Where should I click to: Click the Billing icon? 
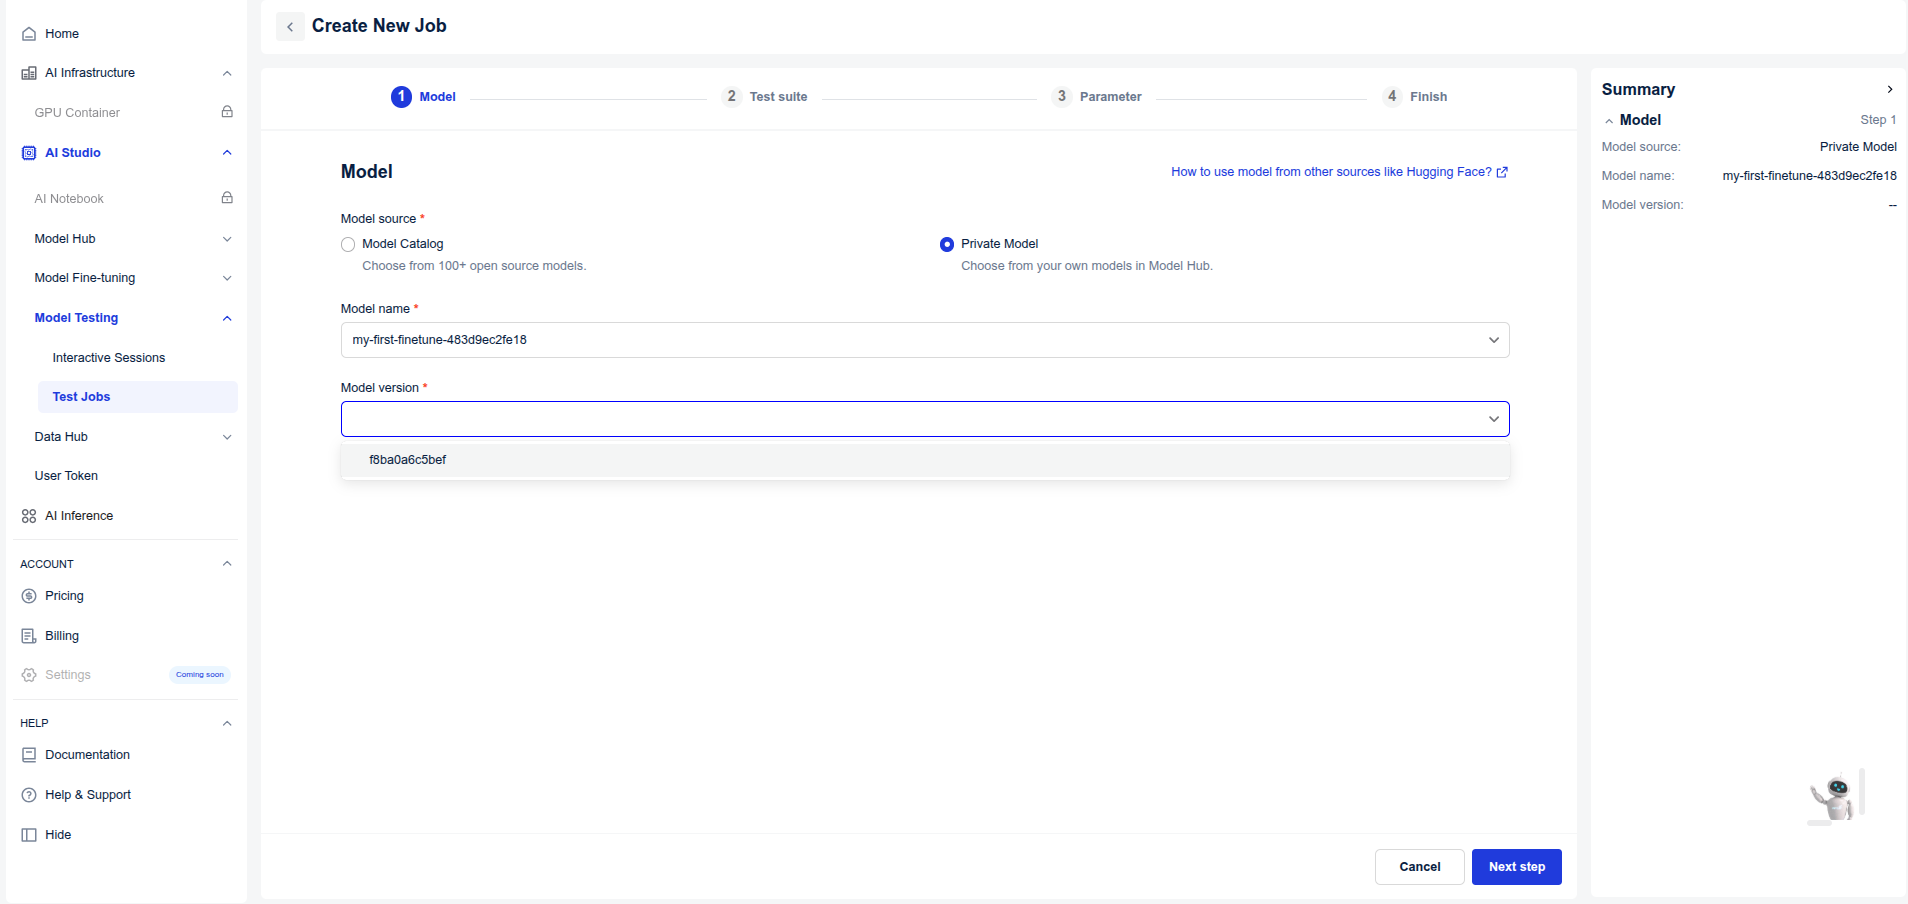(29, 636)
